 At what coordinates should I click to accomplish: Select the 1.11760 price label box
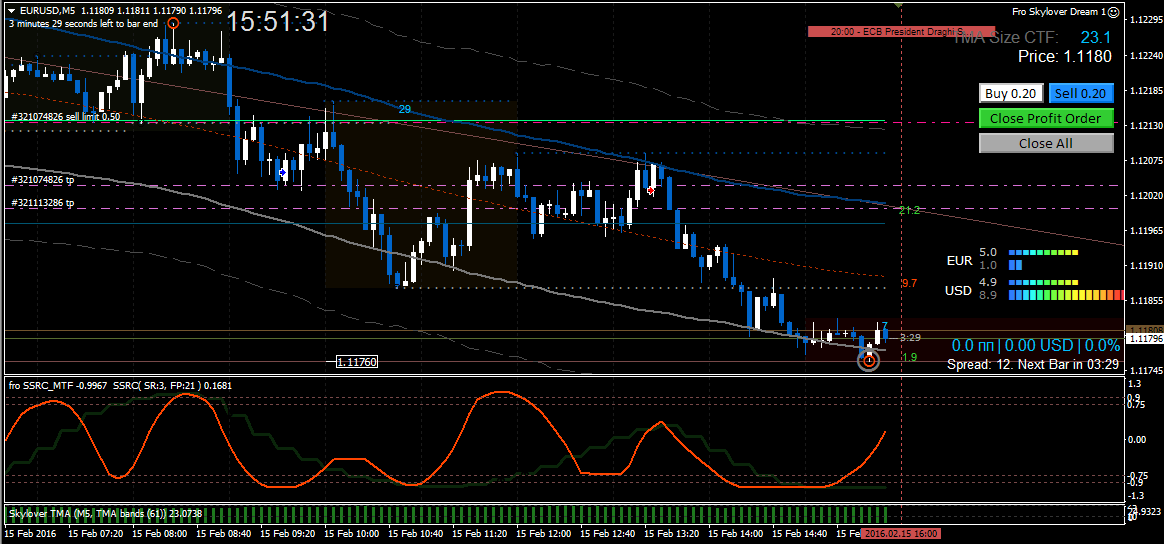click(x=356, y=362)
